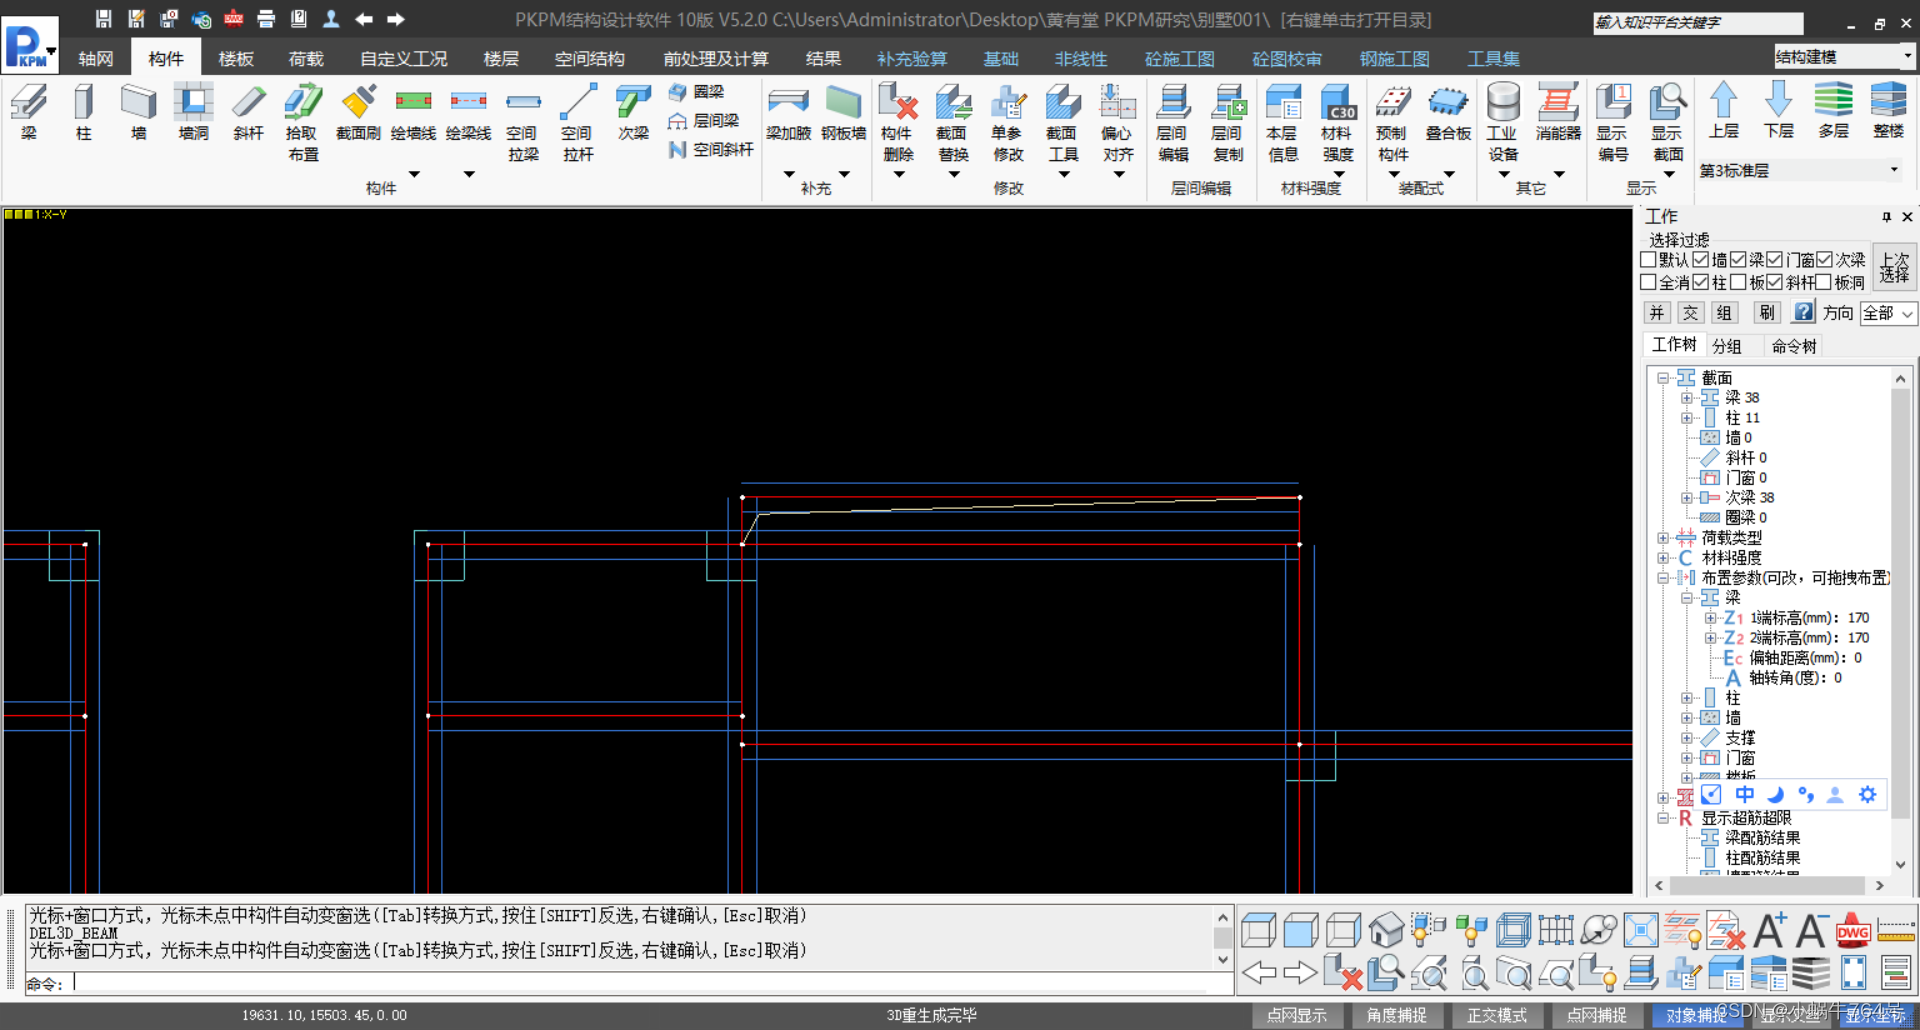Toggle the 全消 checkbox
1920x1030 pixels.
pyautogui.click(x=1648, y=283)
